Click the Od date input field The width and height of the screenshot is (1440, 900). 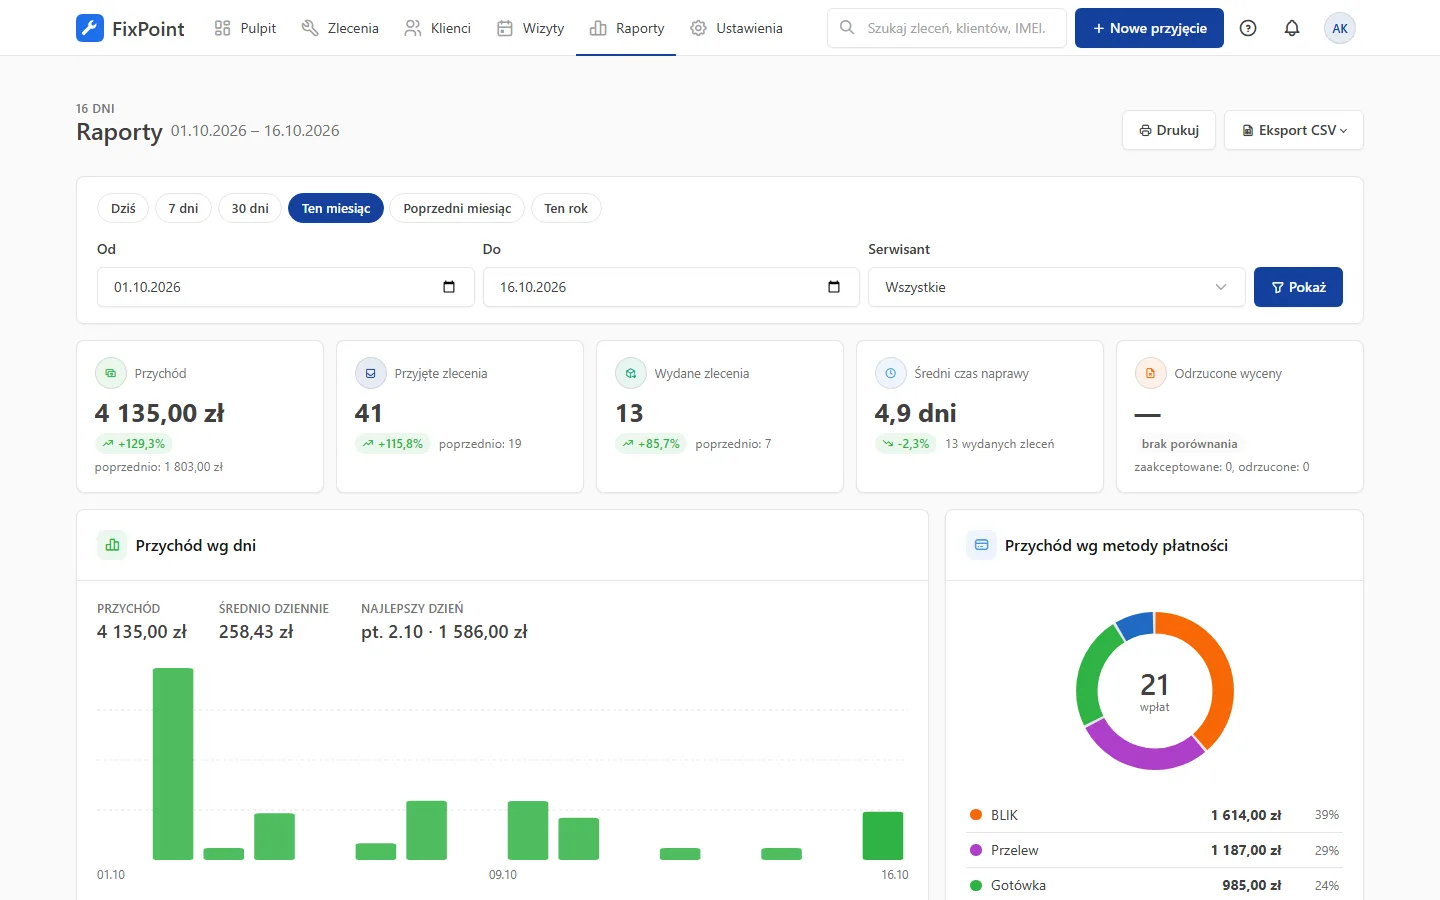[x=285, y=287]
